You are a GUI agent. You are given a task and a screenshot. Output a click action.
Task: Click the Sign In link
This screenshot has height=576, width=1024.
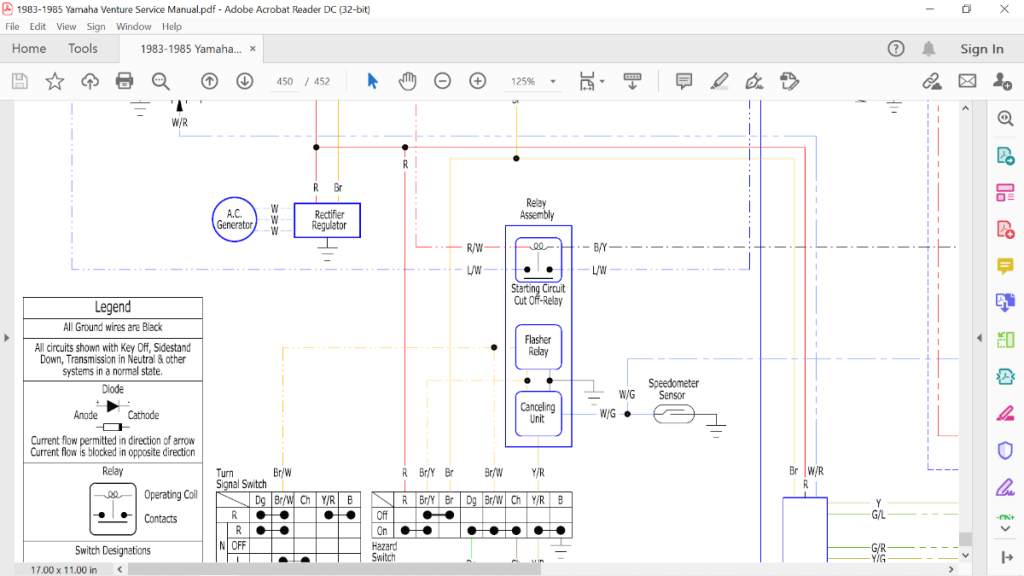tap(981, 49)
